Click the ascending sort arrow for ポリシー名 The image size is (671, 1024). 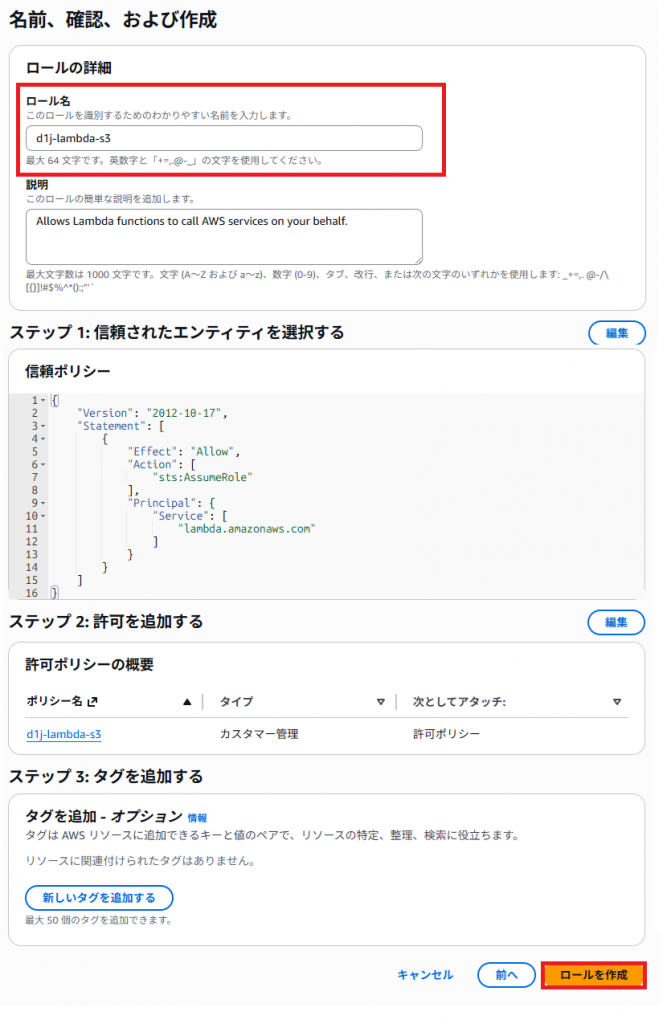186,702
